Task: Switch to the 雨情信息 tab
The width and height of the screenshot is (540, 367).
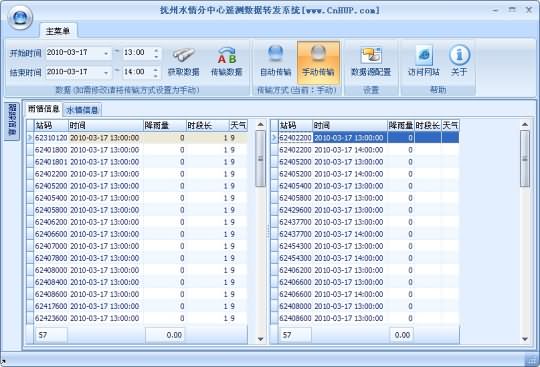Action: point(43,109)
